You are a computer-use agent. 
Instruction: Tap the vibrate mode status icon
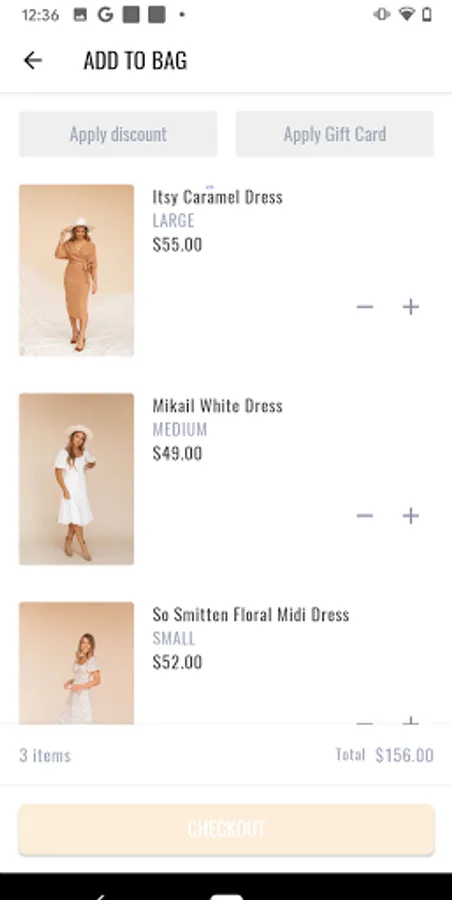pos(382,14)
